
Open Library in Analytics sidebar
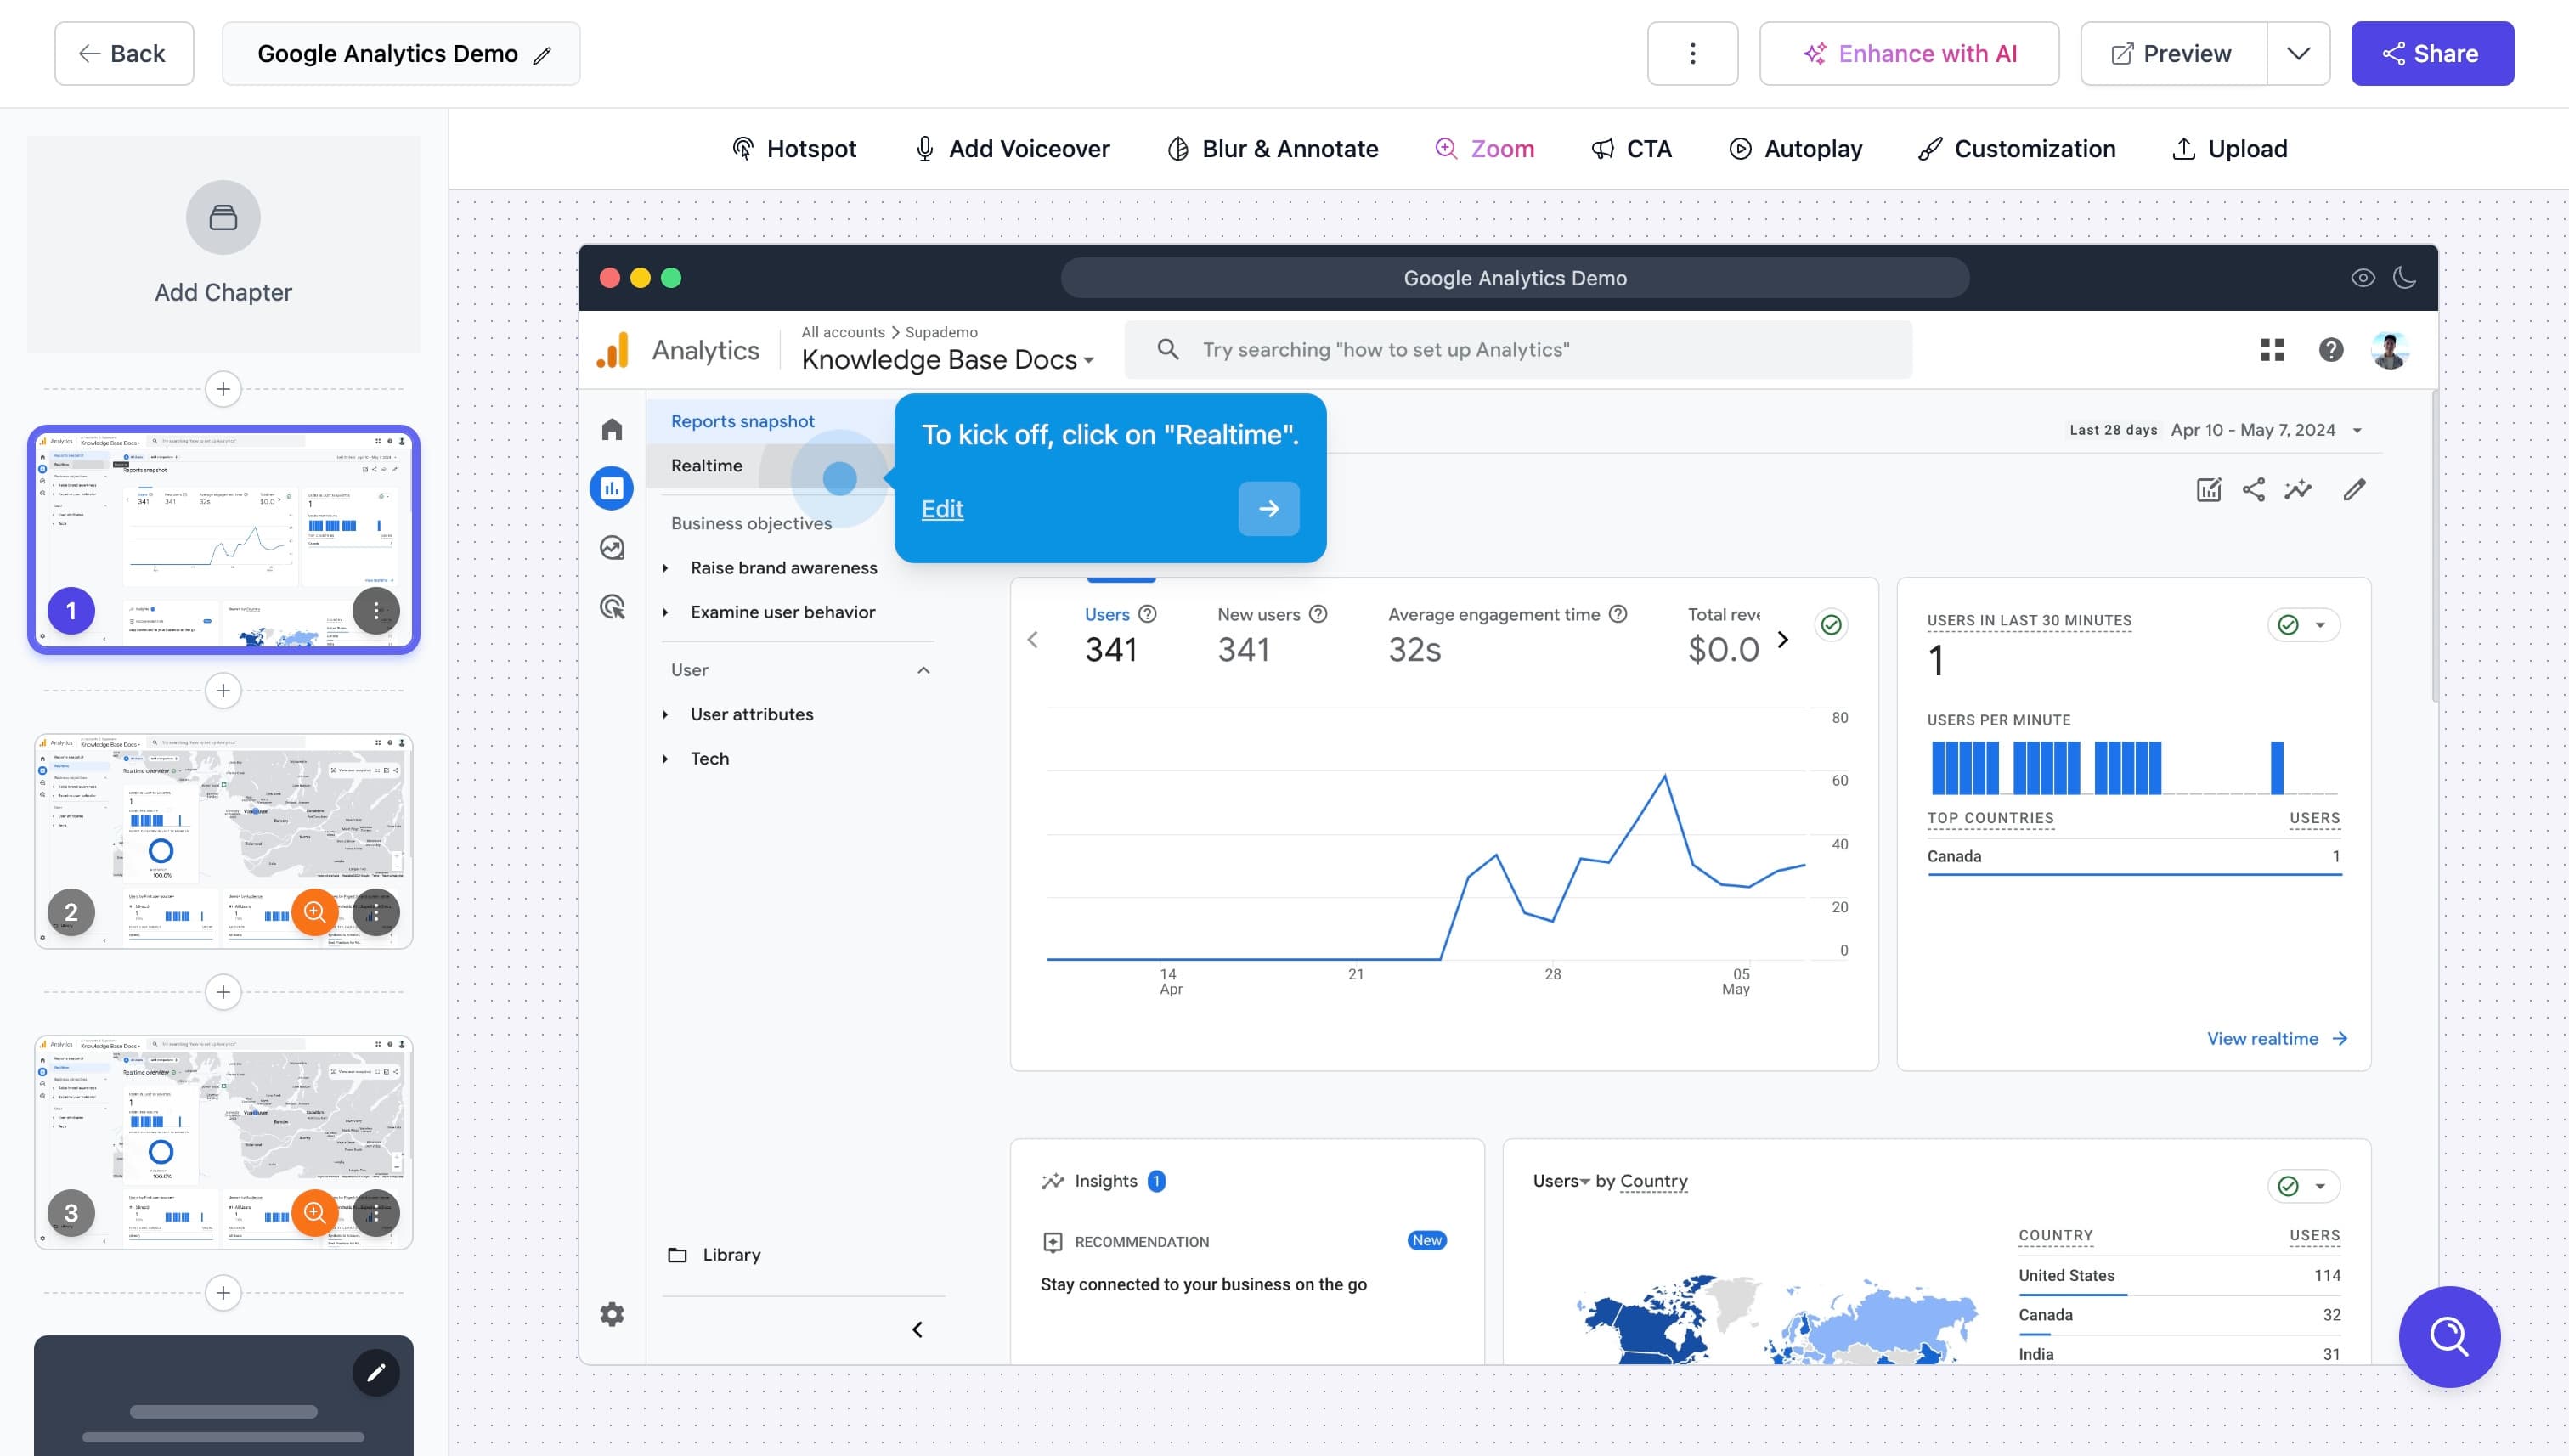715,1255
